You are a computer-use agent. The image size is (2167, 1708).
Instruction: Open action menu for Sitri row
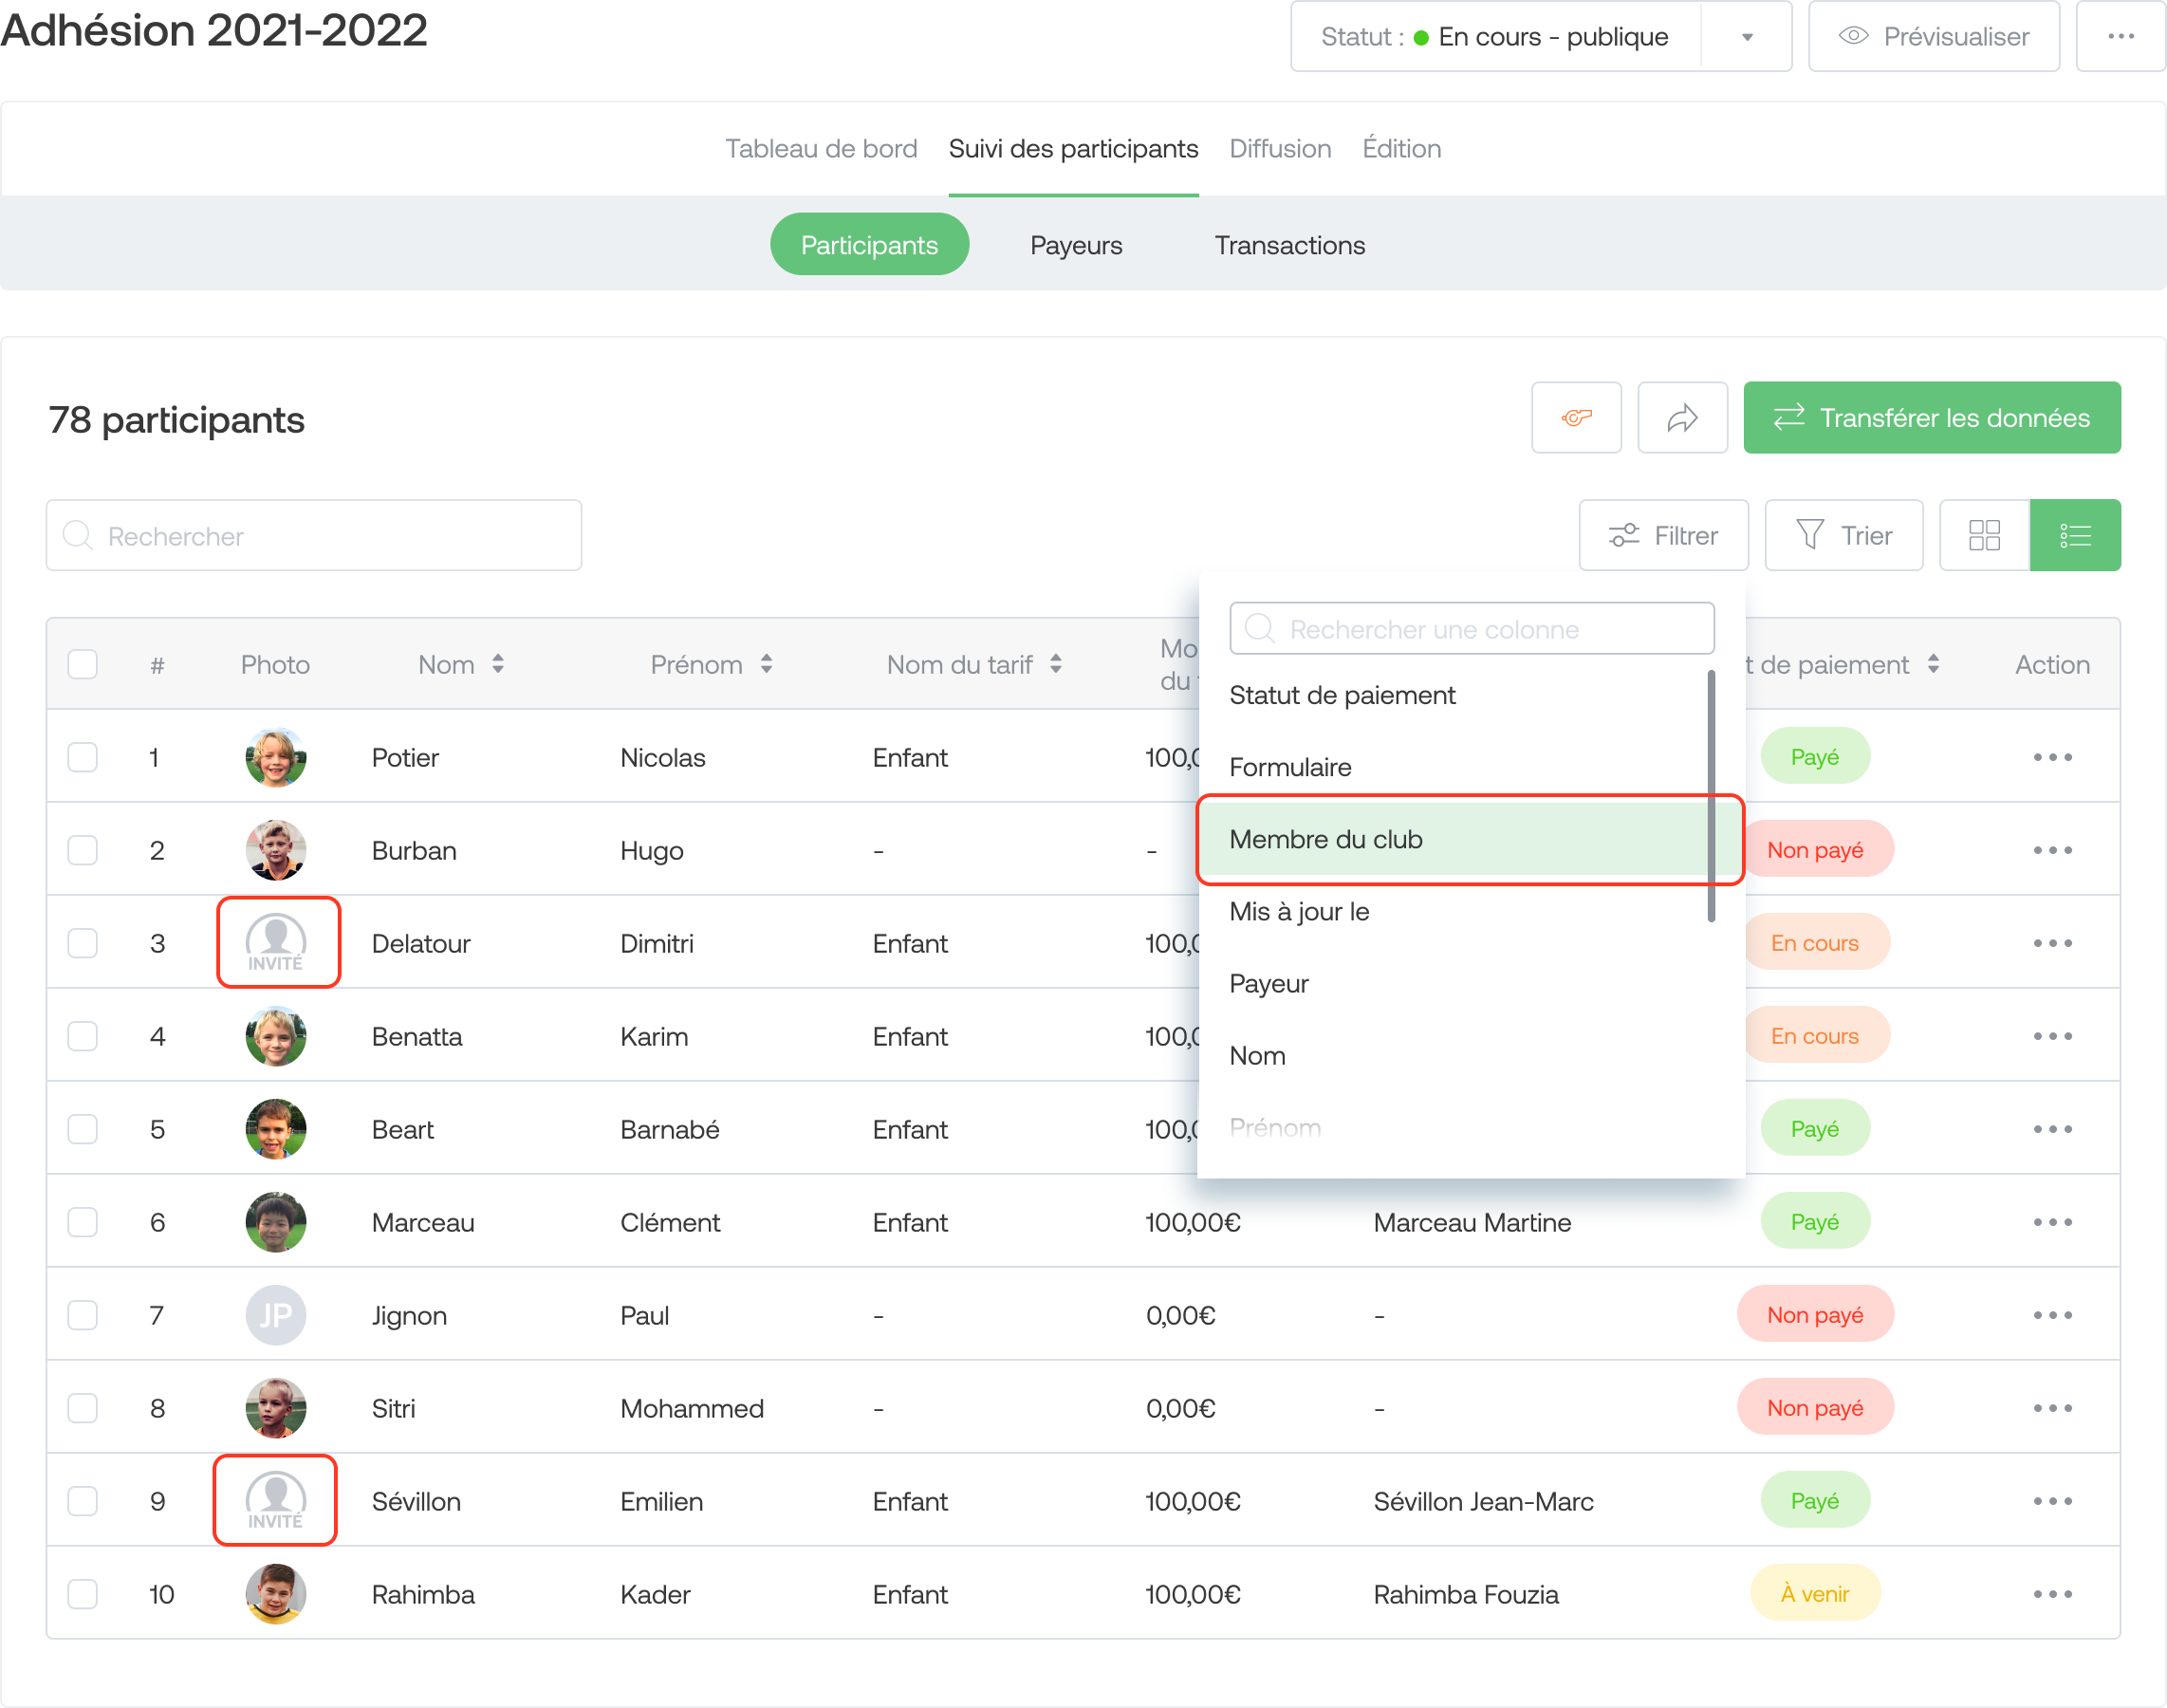[x=2052, y=1408]
